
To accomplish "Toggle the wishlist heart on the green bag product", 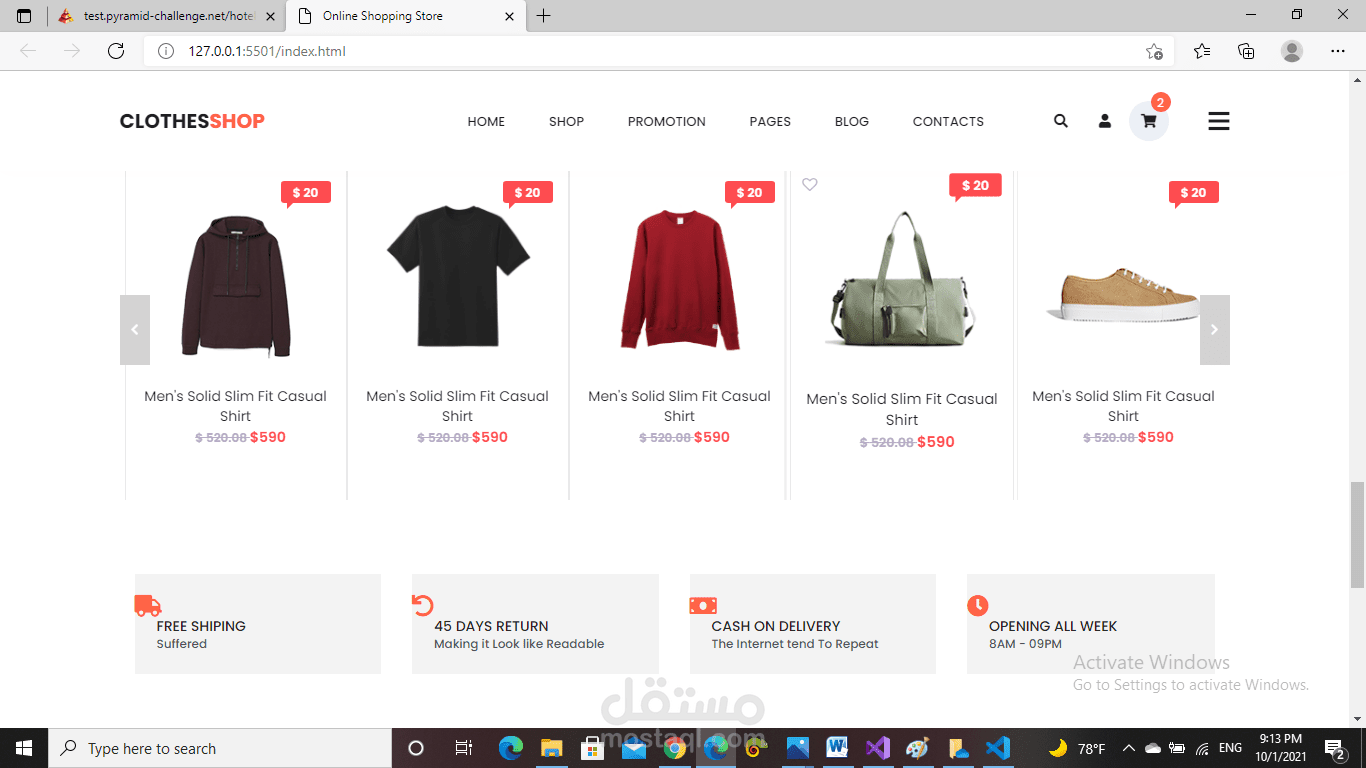I will 809,184.
